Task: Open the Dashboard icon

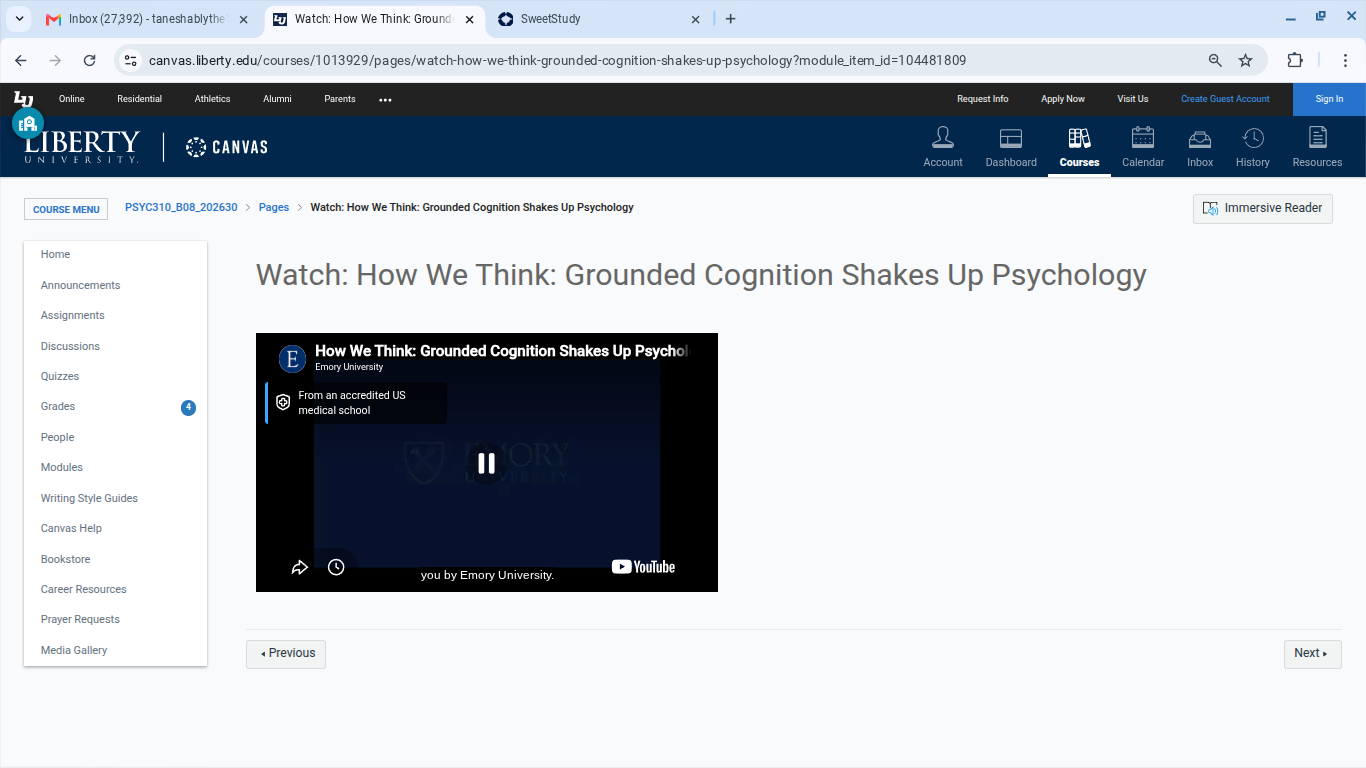Action: [1011, 146]
